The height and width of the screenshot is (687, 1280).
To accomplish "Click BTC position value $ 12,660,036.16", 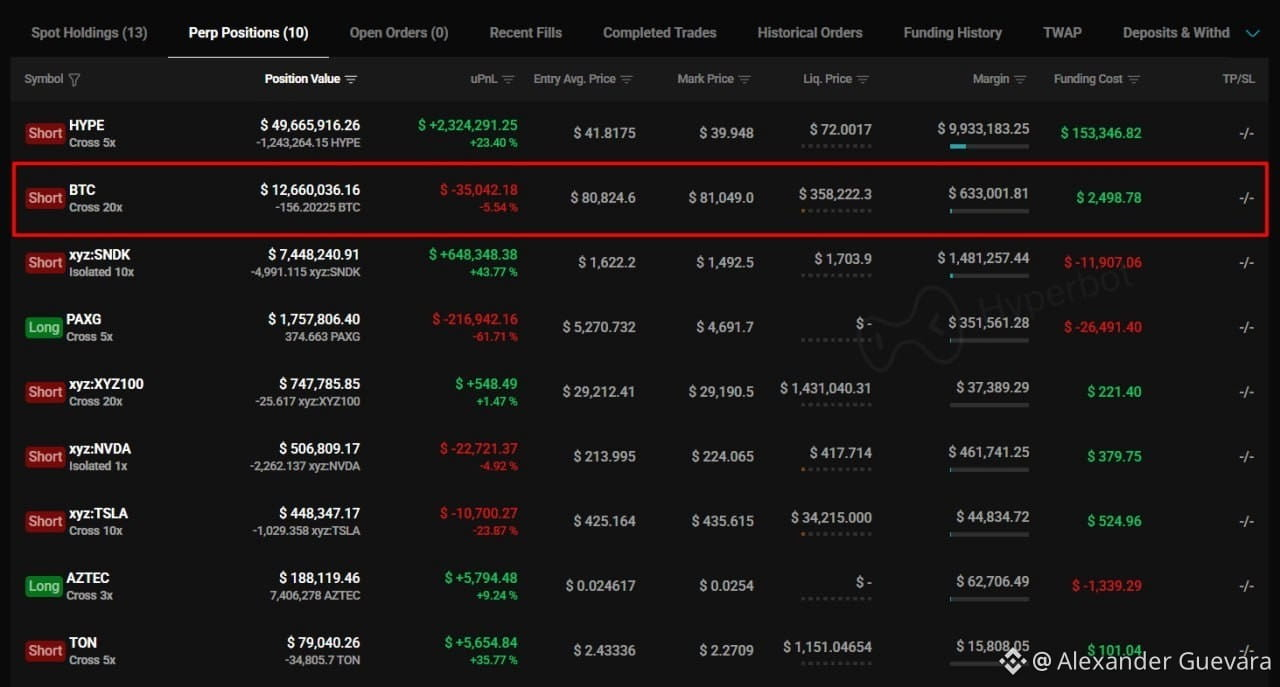I will [310, 190].
